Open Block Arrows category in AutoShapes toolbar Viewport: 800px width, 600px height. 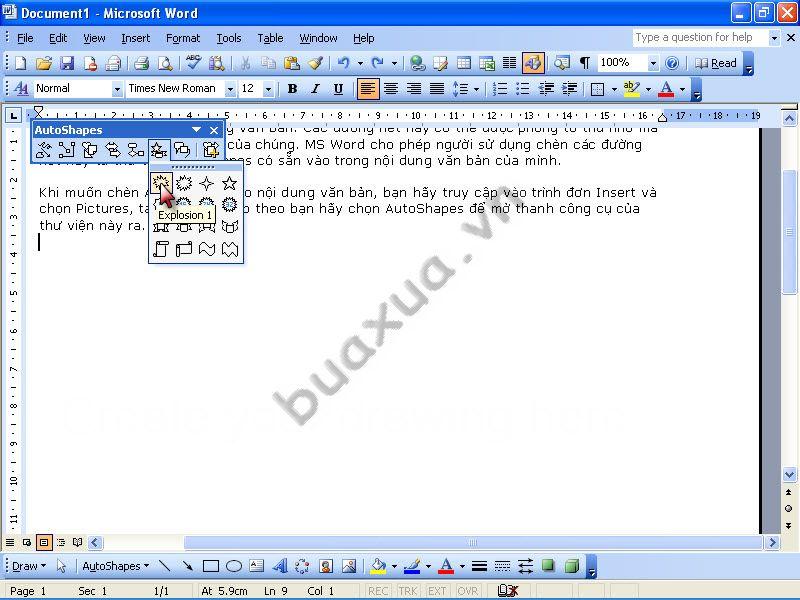(x=113, y=150)
